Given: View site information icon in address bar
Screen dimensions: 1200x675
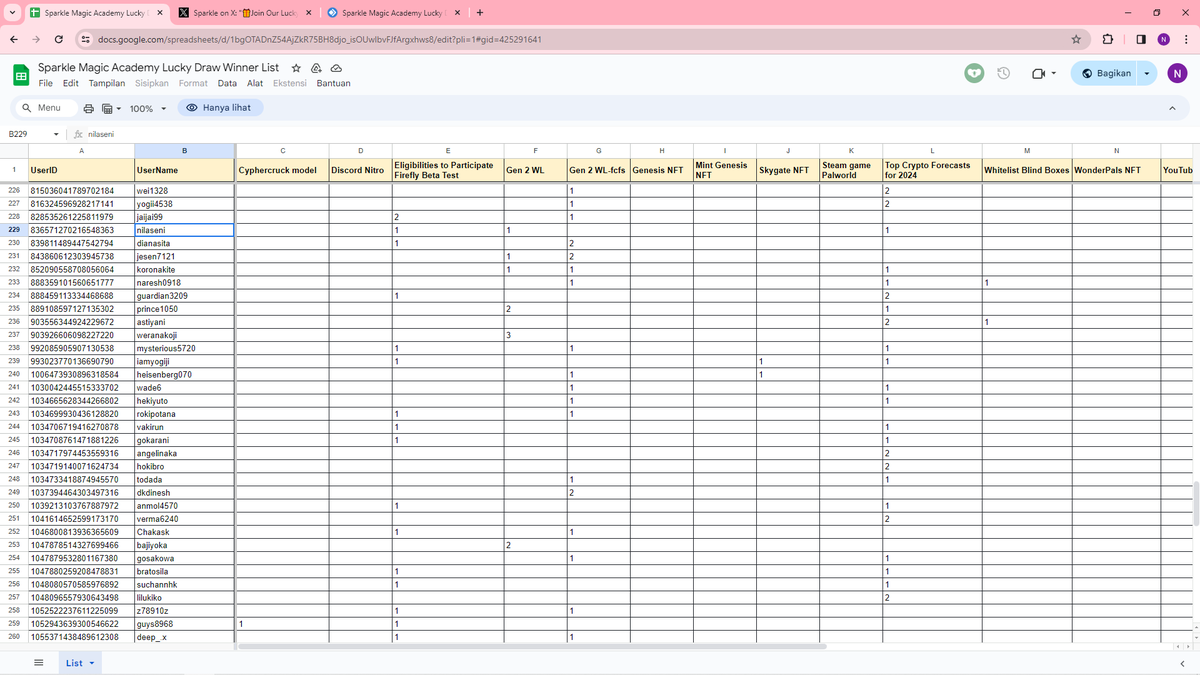Looking at the screenshot, I should click(x=87, y=39).
